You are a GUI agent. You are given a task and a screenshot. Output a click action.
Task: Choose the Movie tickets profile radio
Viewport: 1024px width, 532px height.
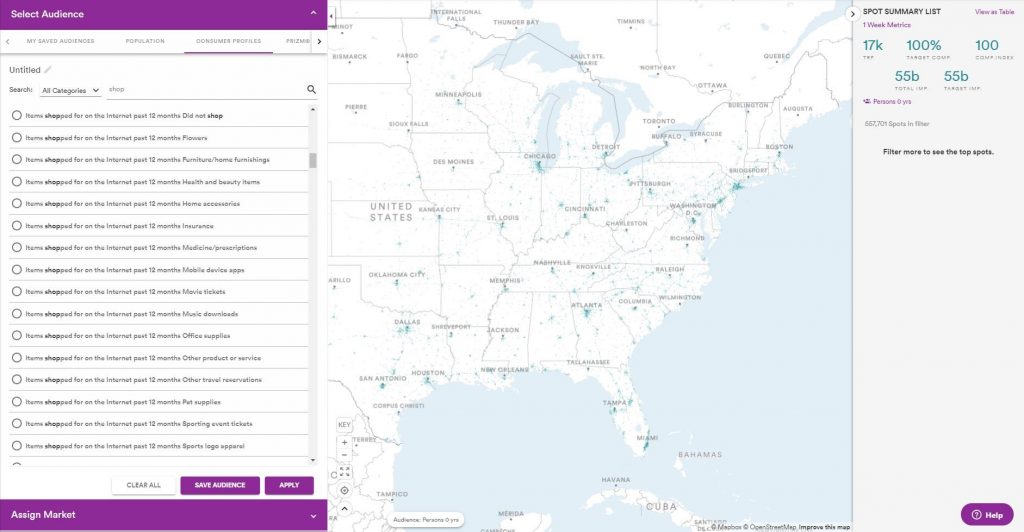17,292
